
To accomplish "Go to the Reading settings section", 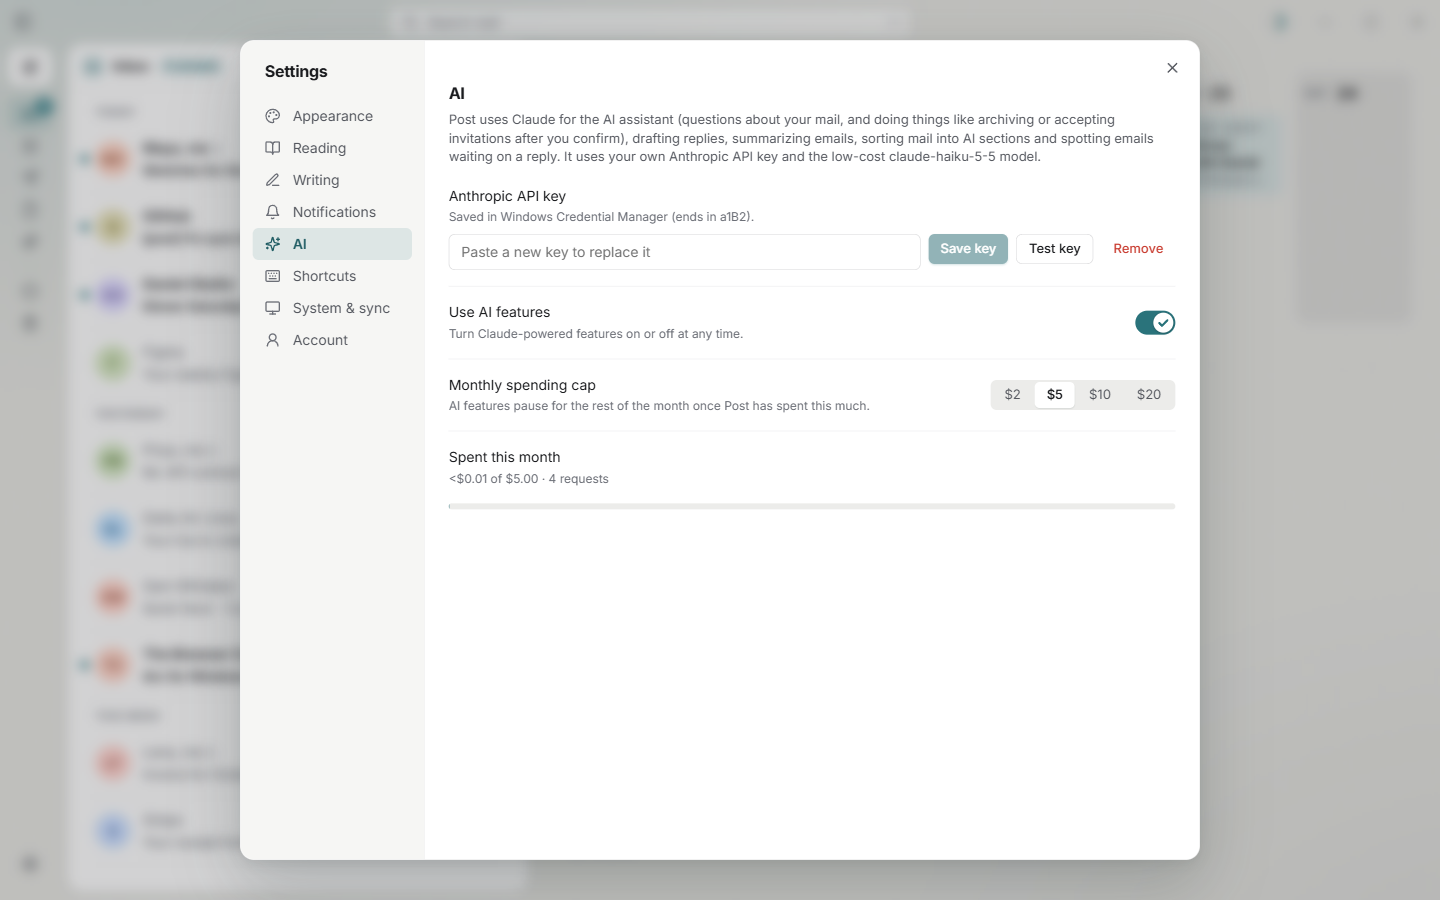I will (x=332, y=148).
